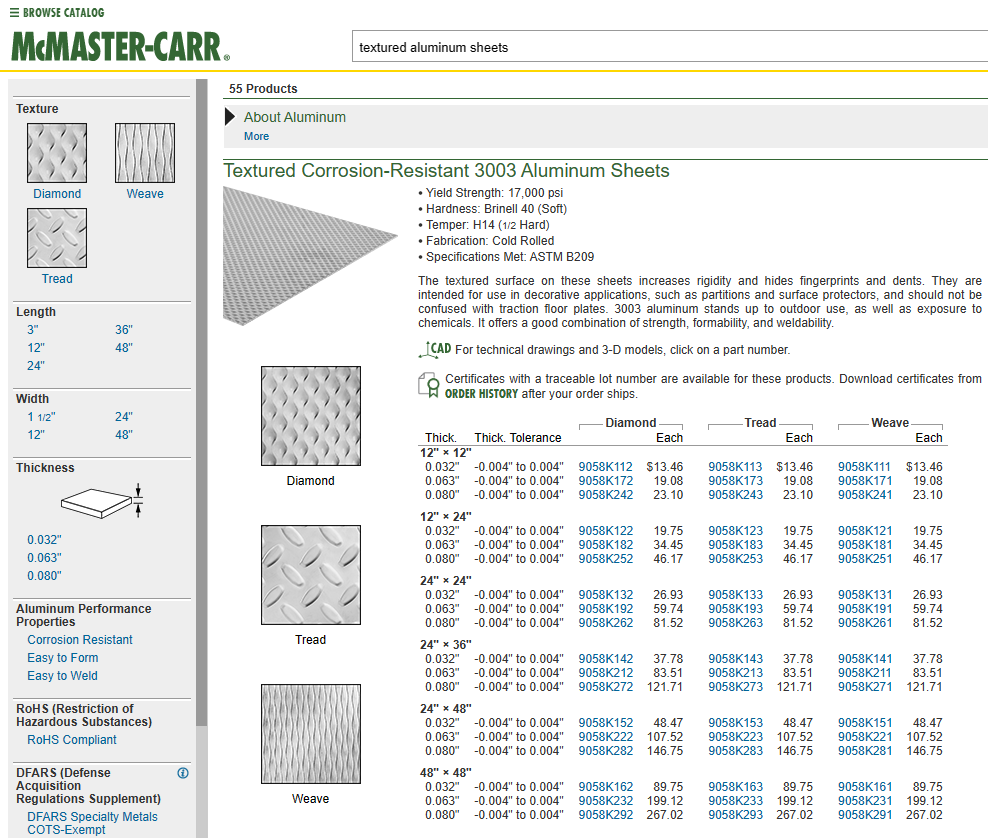Viewport: 988px width, 838px height.
Task: Filter width by 1 1/2"
Action: click(x=41, y=417)
